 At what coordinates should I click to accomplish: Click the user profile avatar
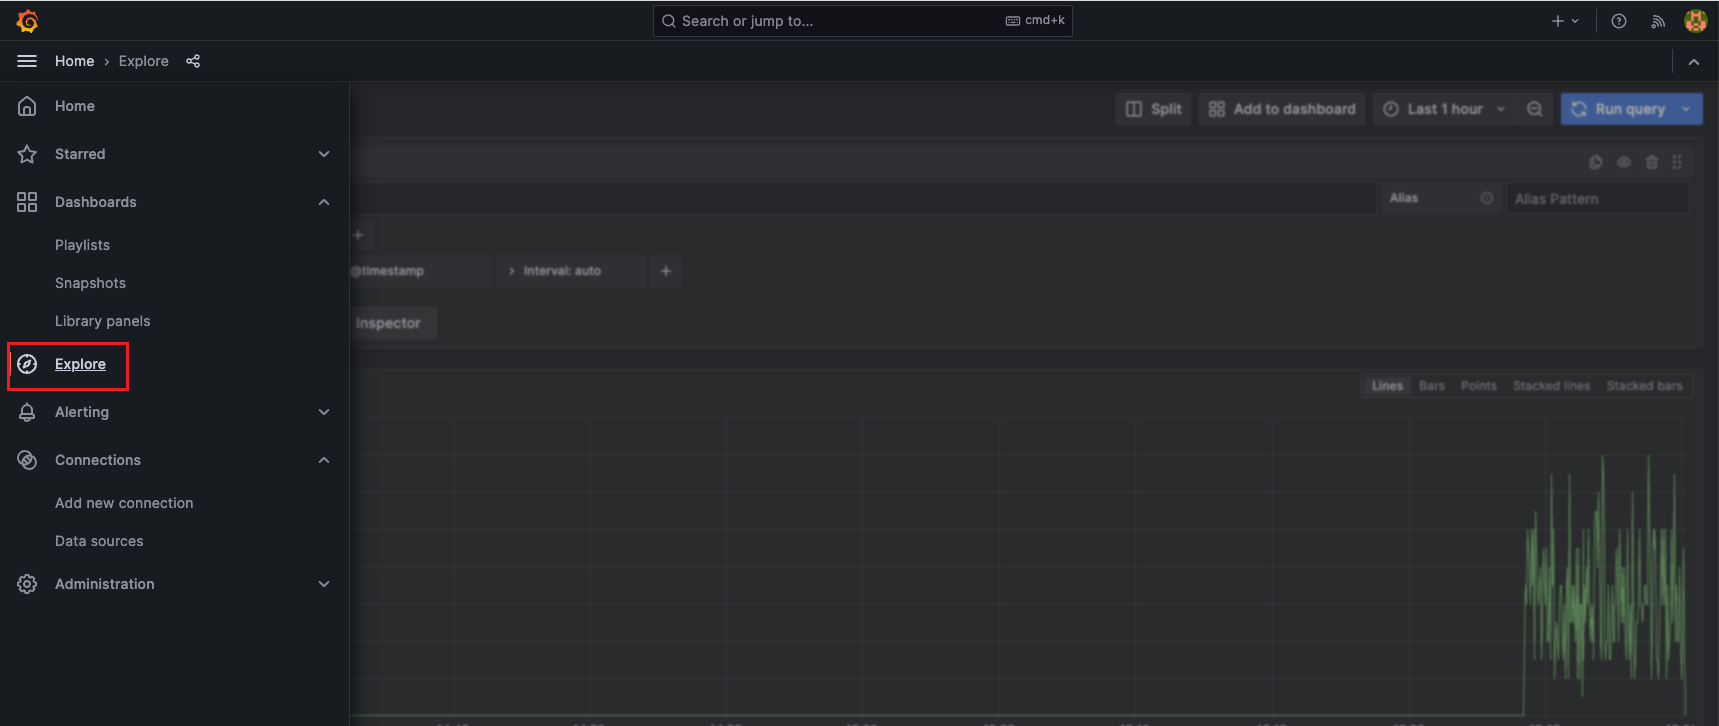1695,21
